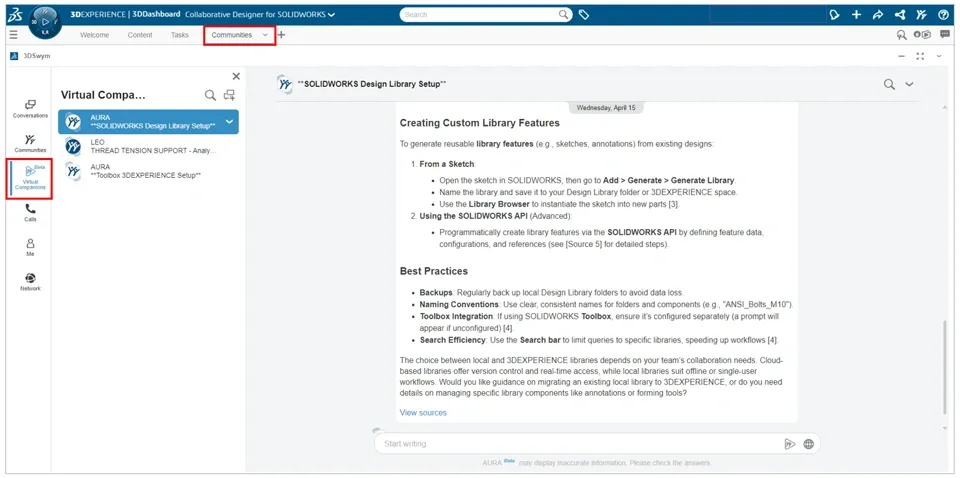Image resolution: width=960 pixels, height=478 pixels.
Task: Click the search magnifier in top bar
Action: pos(563,15)
